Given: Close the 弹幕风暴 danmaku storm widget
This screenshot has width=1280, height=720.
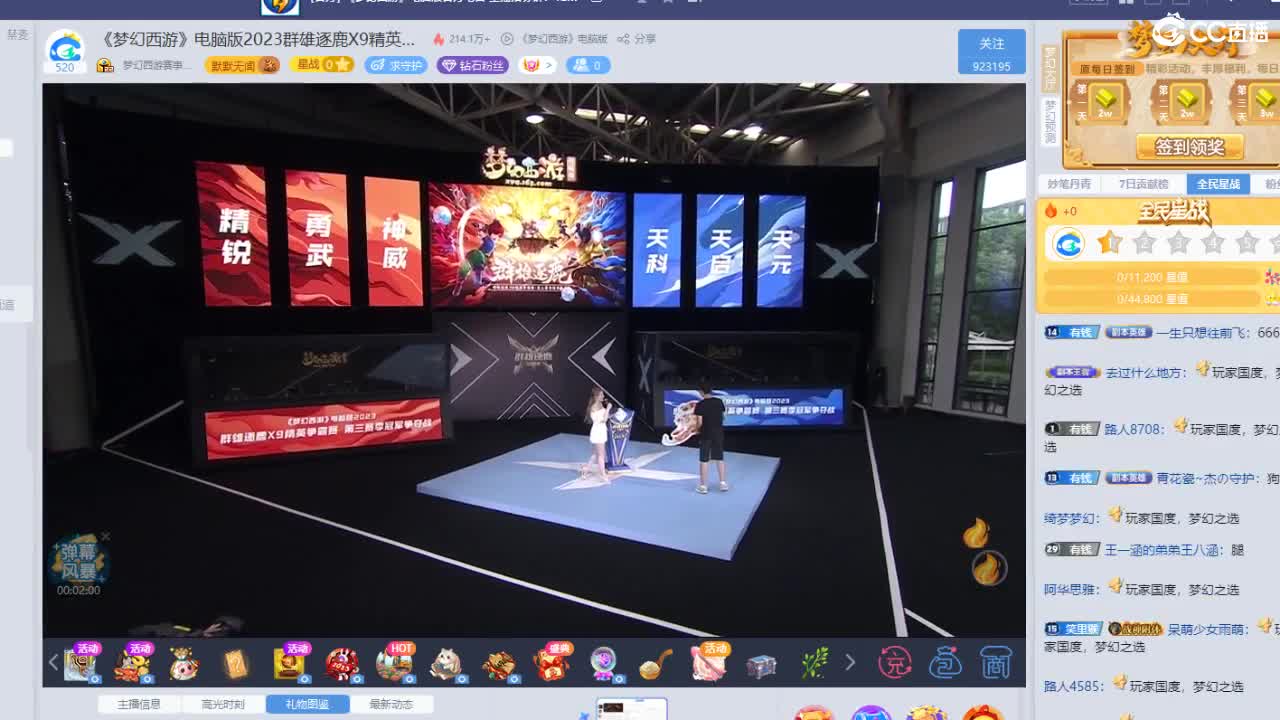Looking at the screenshot, I should [105, 537].
